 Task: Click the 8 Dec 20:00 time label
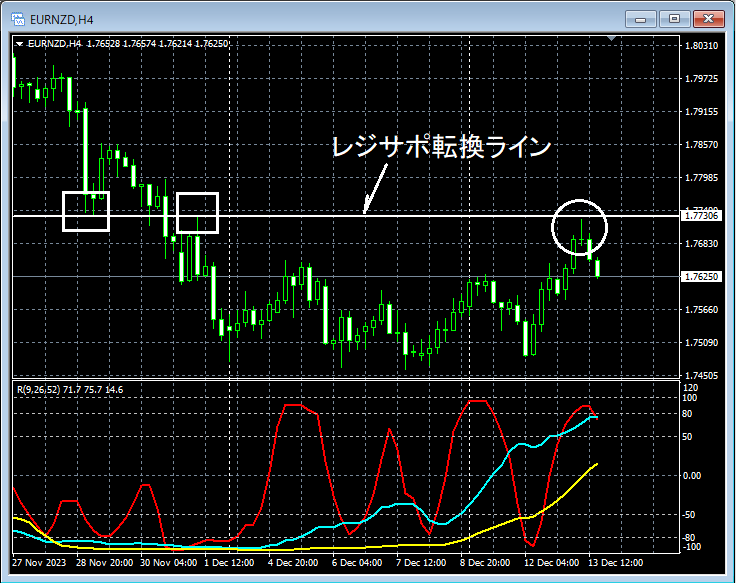[x=485, y=563]
